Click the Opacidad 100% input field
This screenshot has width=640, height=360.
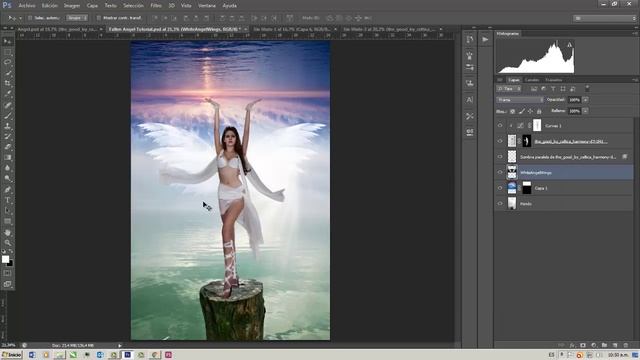point(574,100)
